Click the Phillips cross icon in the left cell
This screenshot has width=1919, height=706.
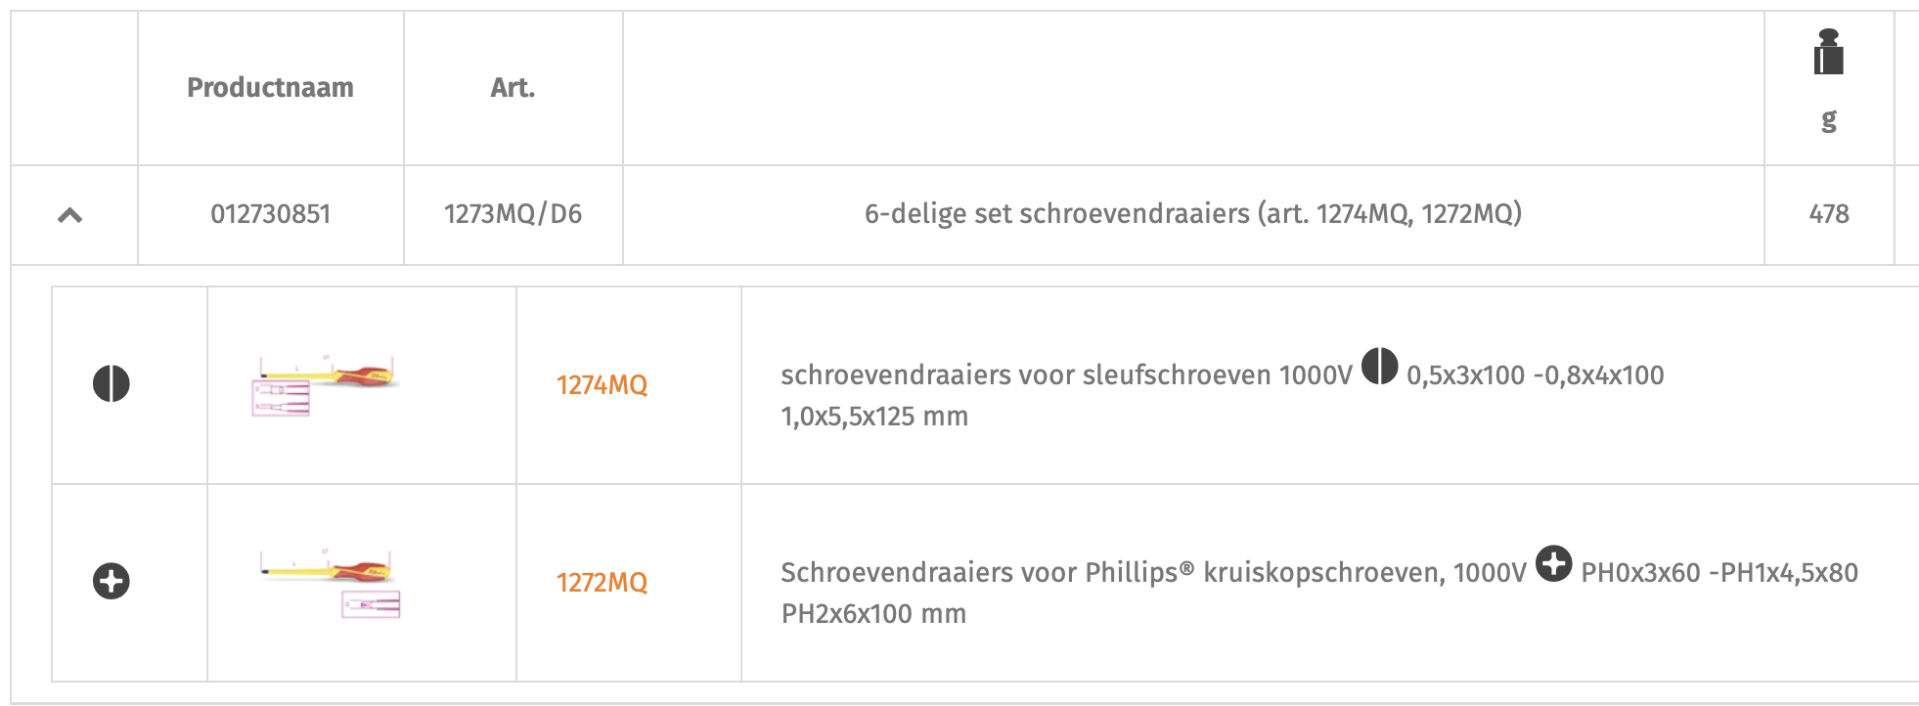(x=111, y=581)
